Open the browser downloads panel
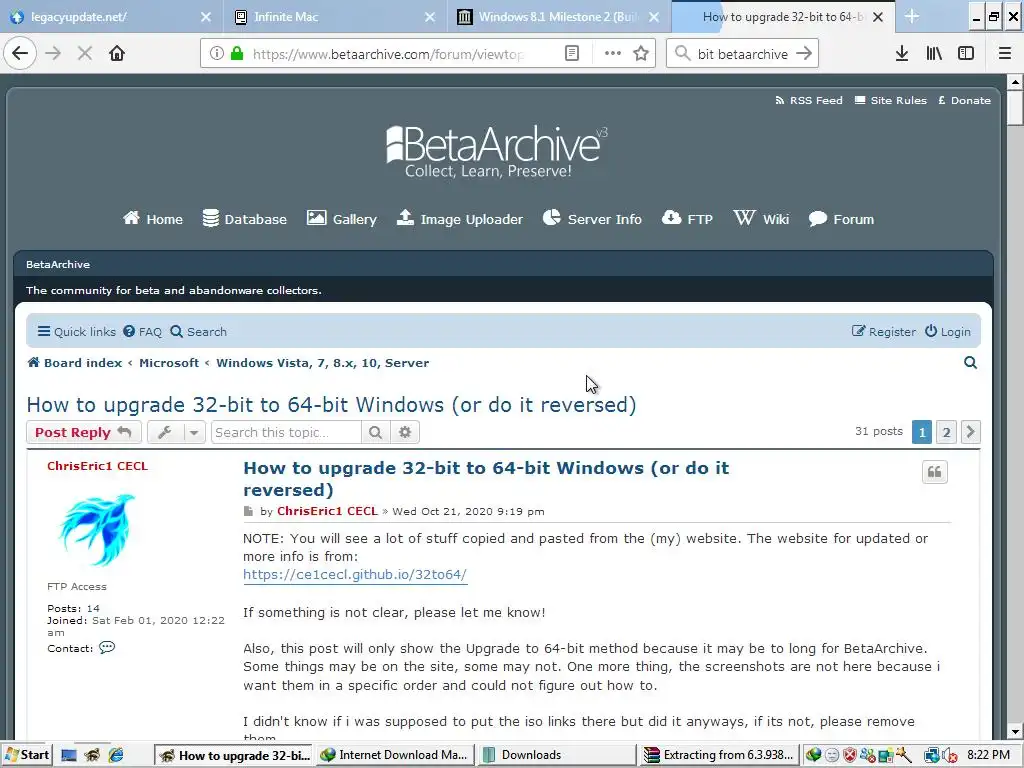Image resolution: width=1024 pixels, height=768 pixels. 902,54
